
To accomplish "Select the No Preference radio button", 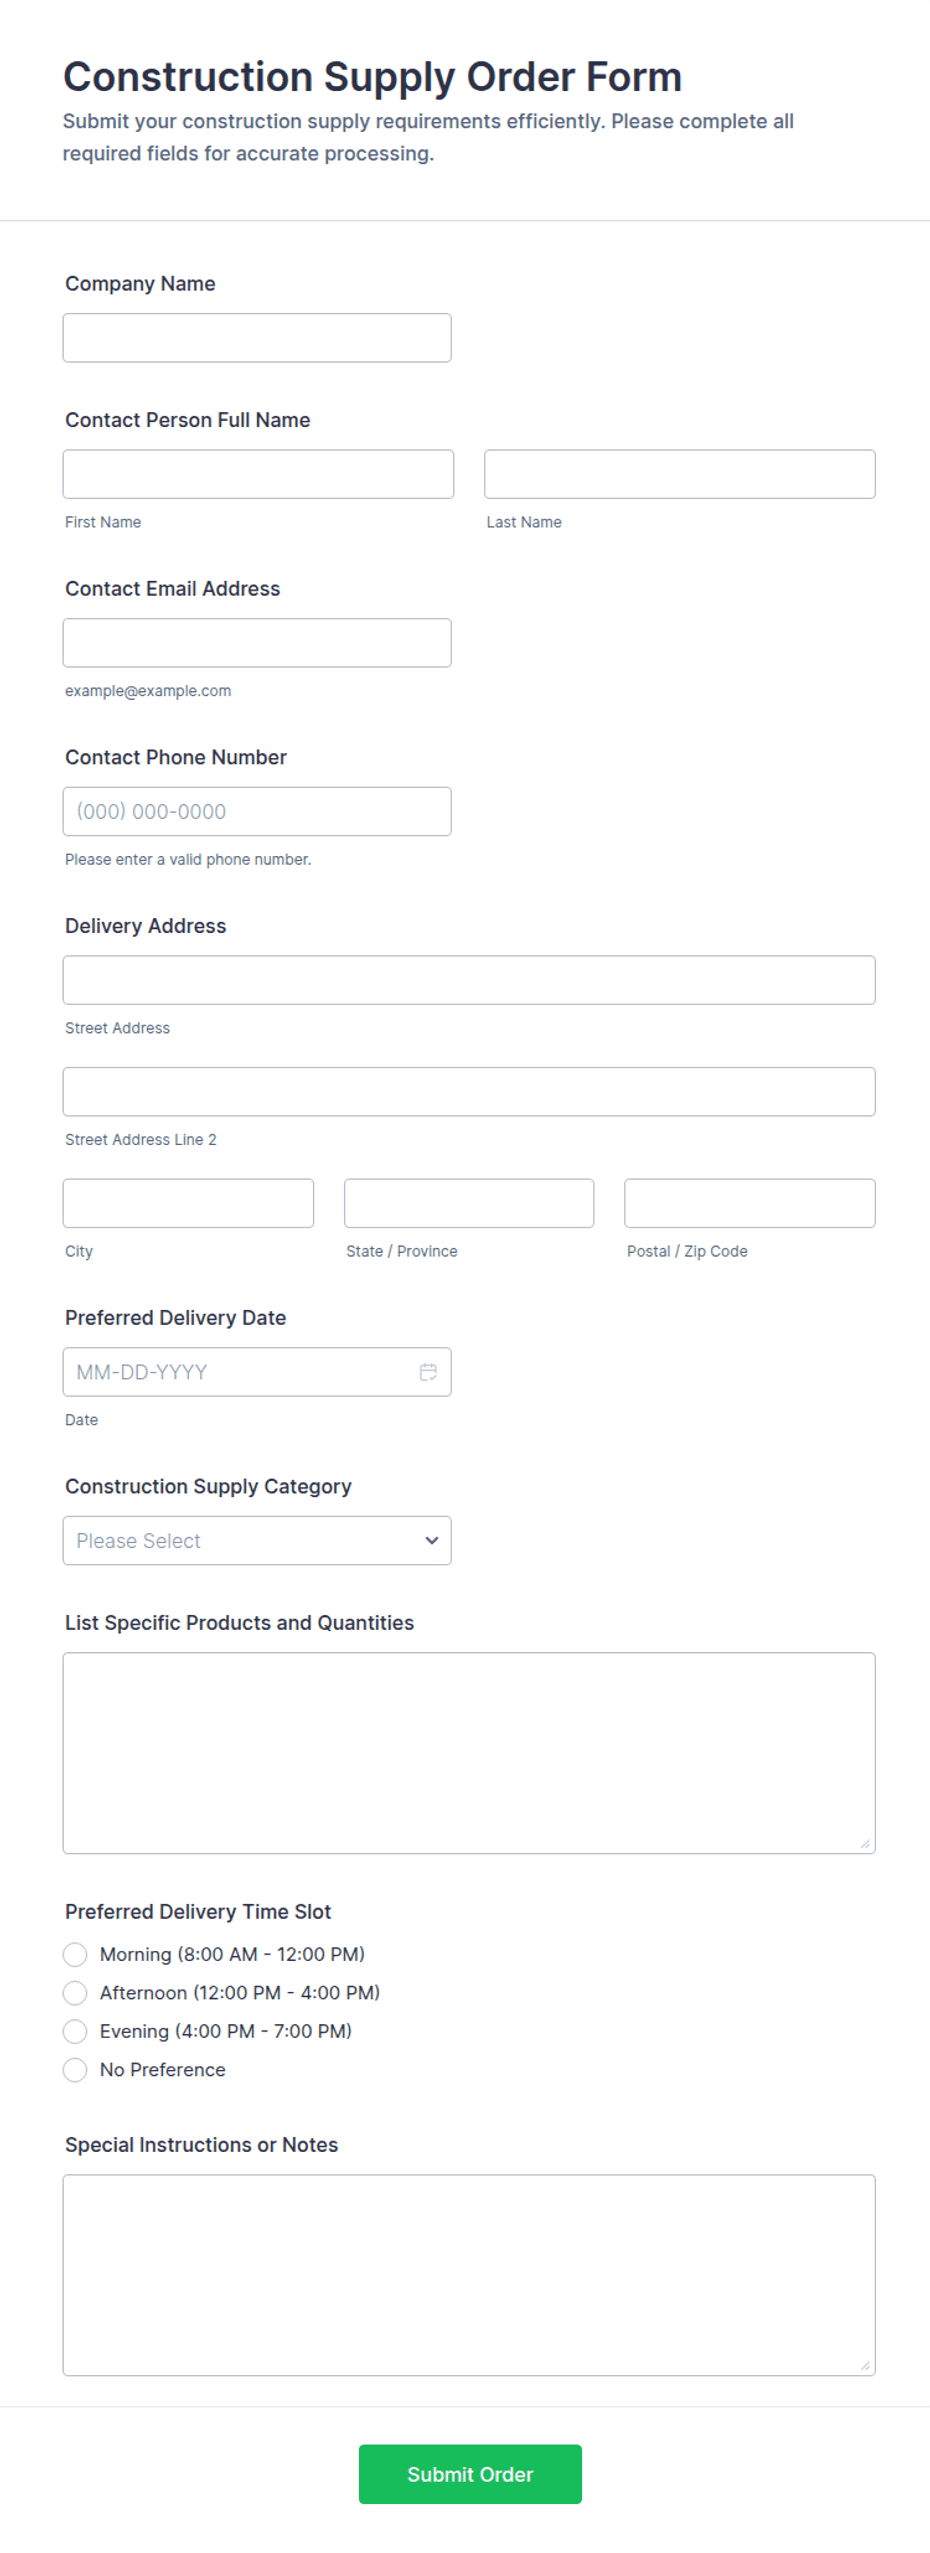I will pyautogui.click(x=75, y=2070).
